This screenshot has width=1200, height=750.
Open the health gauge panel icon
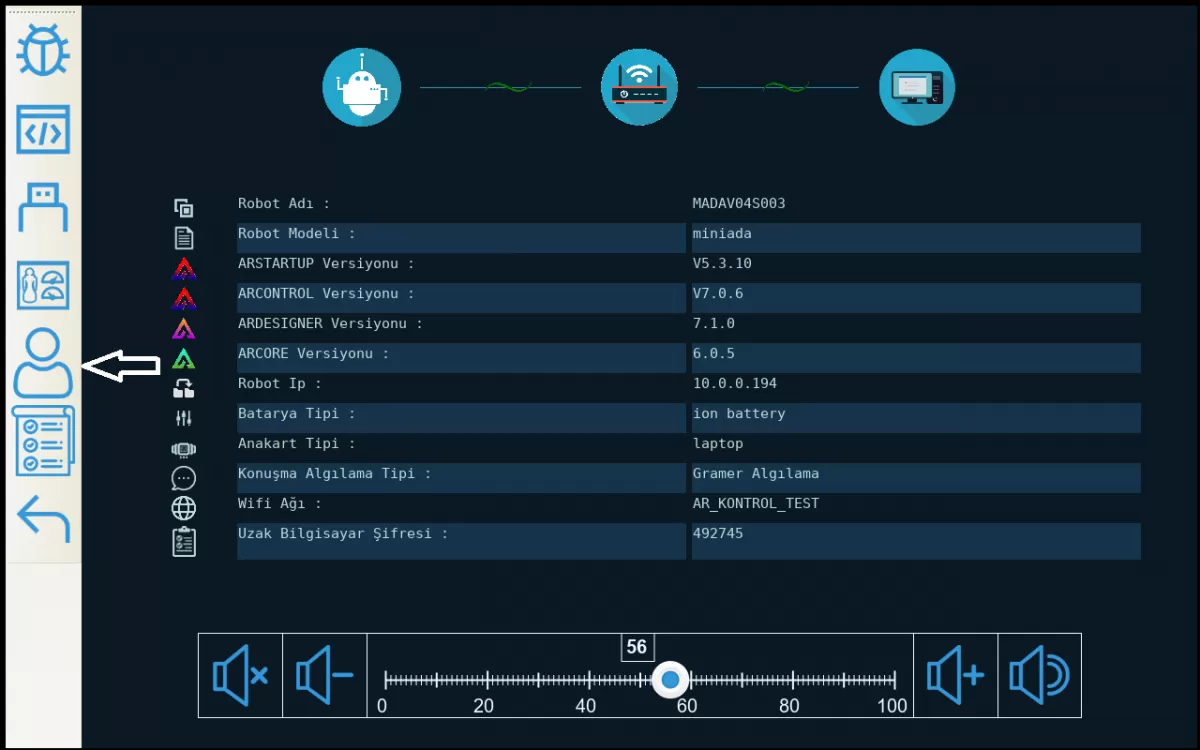coord(43,286)
